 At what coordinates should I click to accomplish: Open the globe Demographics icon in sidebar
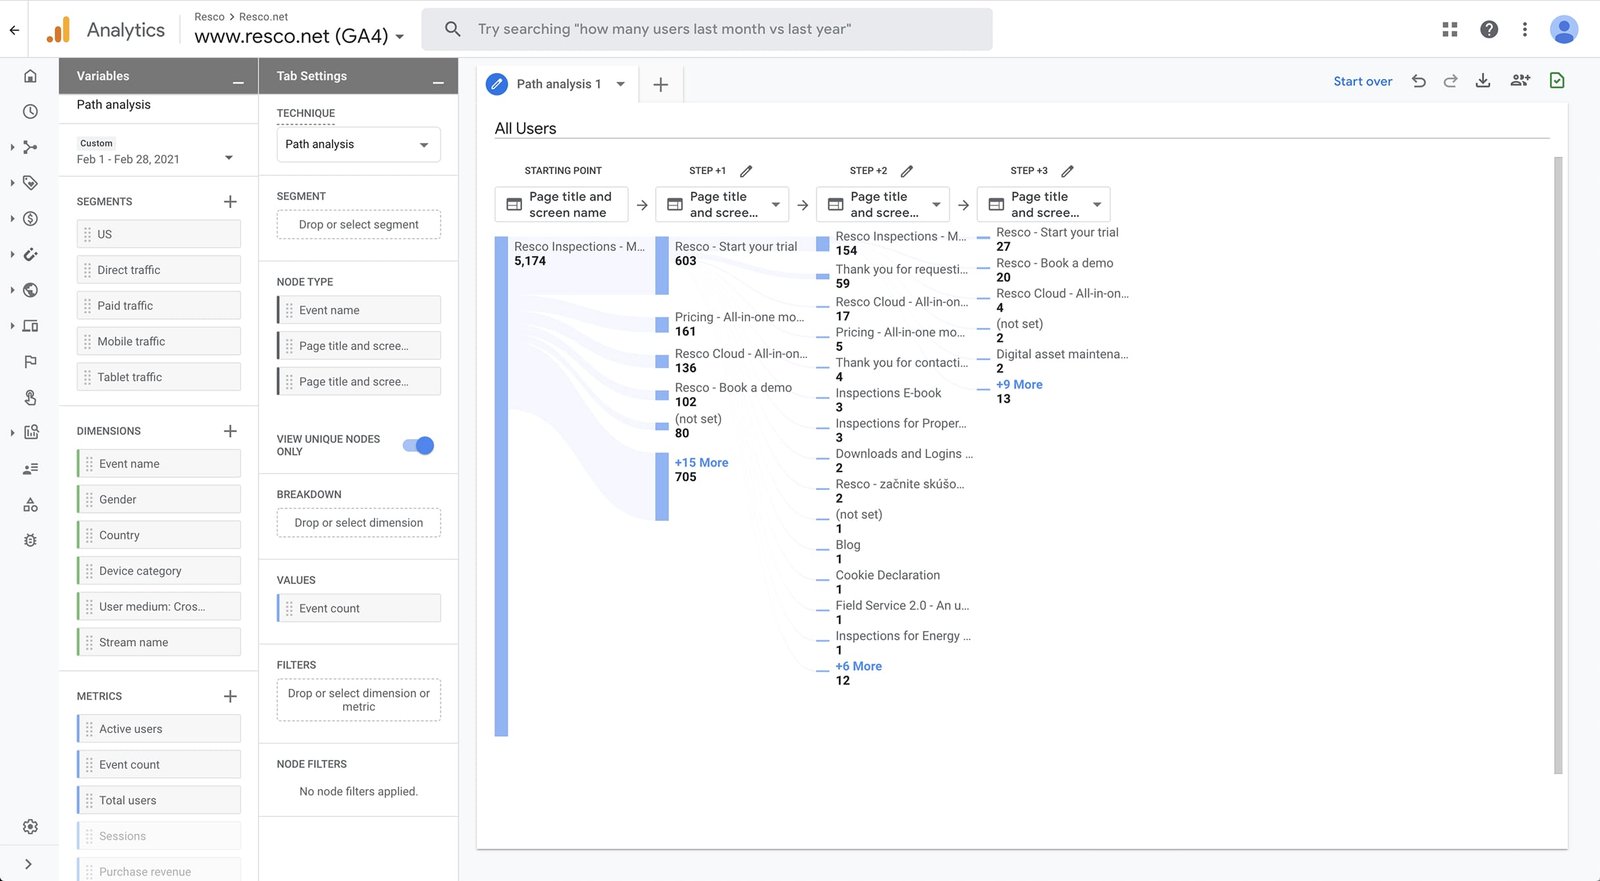click(x=30, y=290)
